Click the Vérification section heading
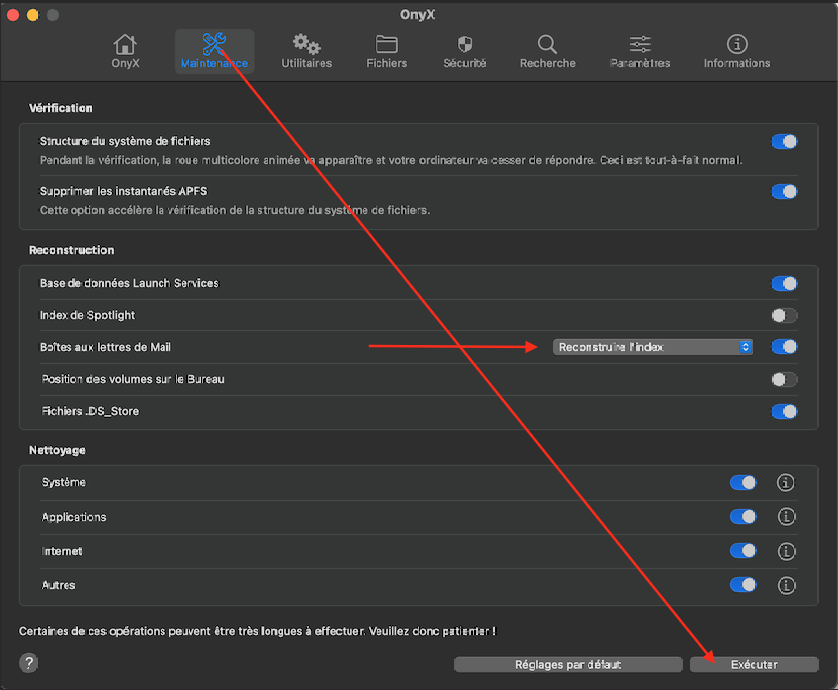The width and height of the screenshot is (838, 690). [x=60, y=108]
